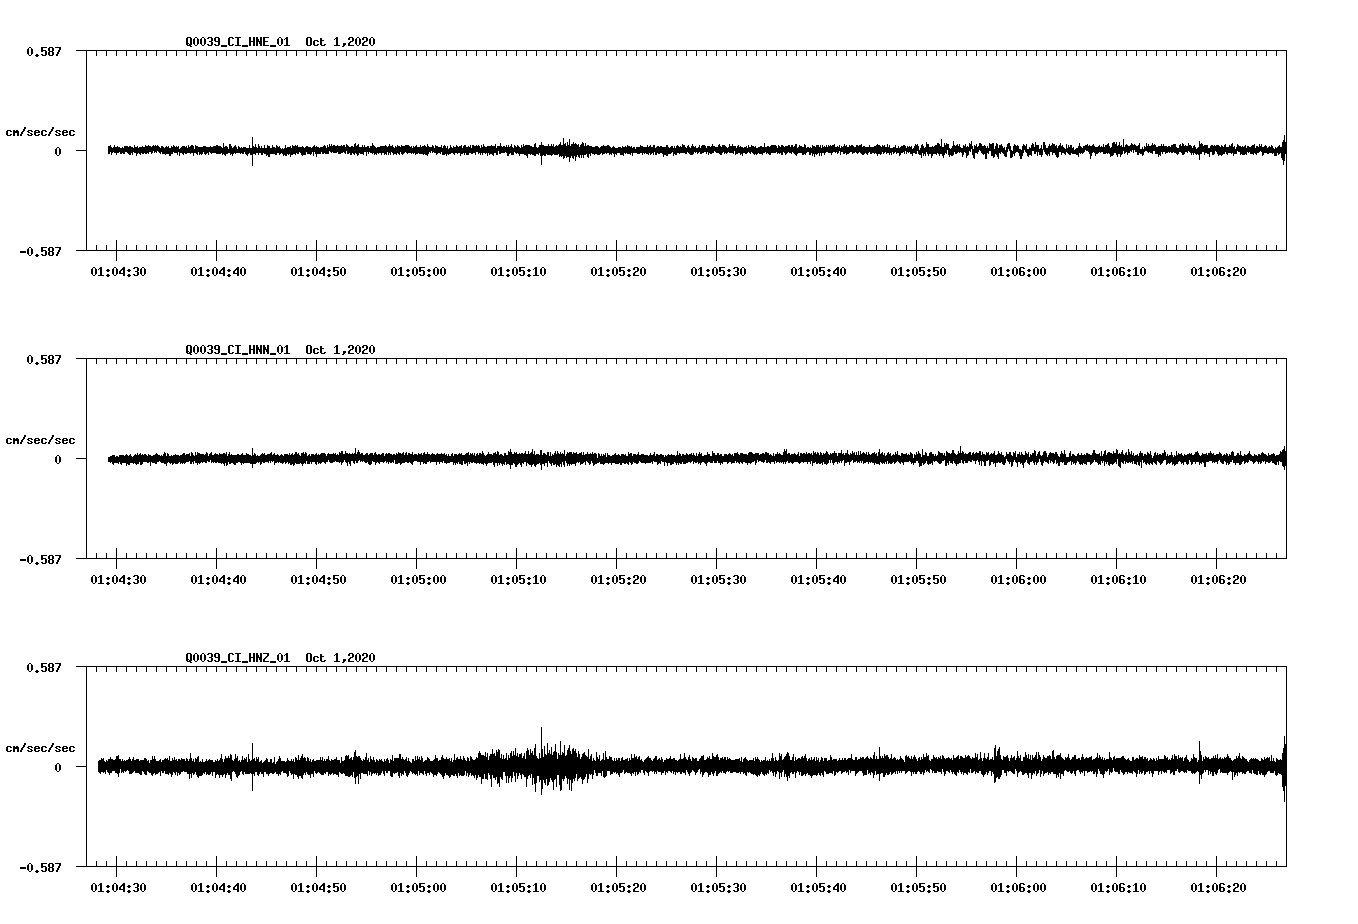Click the cm/sec/sec label on the bottom plot
Screen dimensions: 1358x924
(x=41, y=746)
